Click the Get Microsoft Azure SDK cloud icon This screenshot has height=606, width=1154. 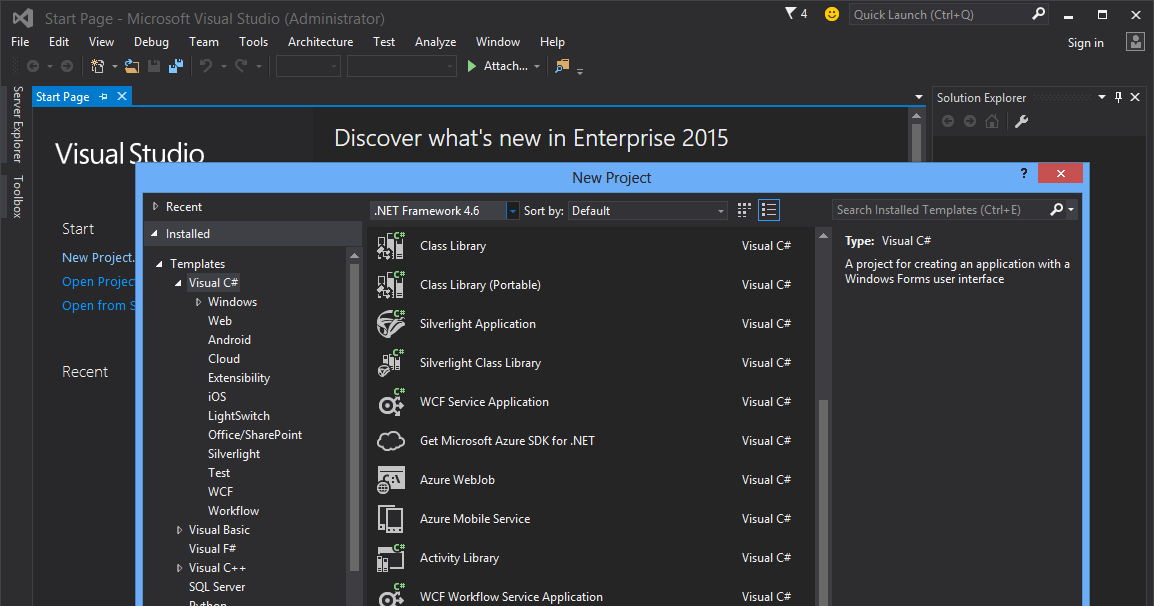[x=391, y=440]
